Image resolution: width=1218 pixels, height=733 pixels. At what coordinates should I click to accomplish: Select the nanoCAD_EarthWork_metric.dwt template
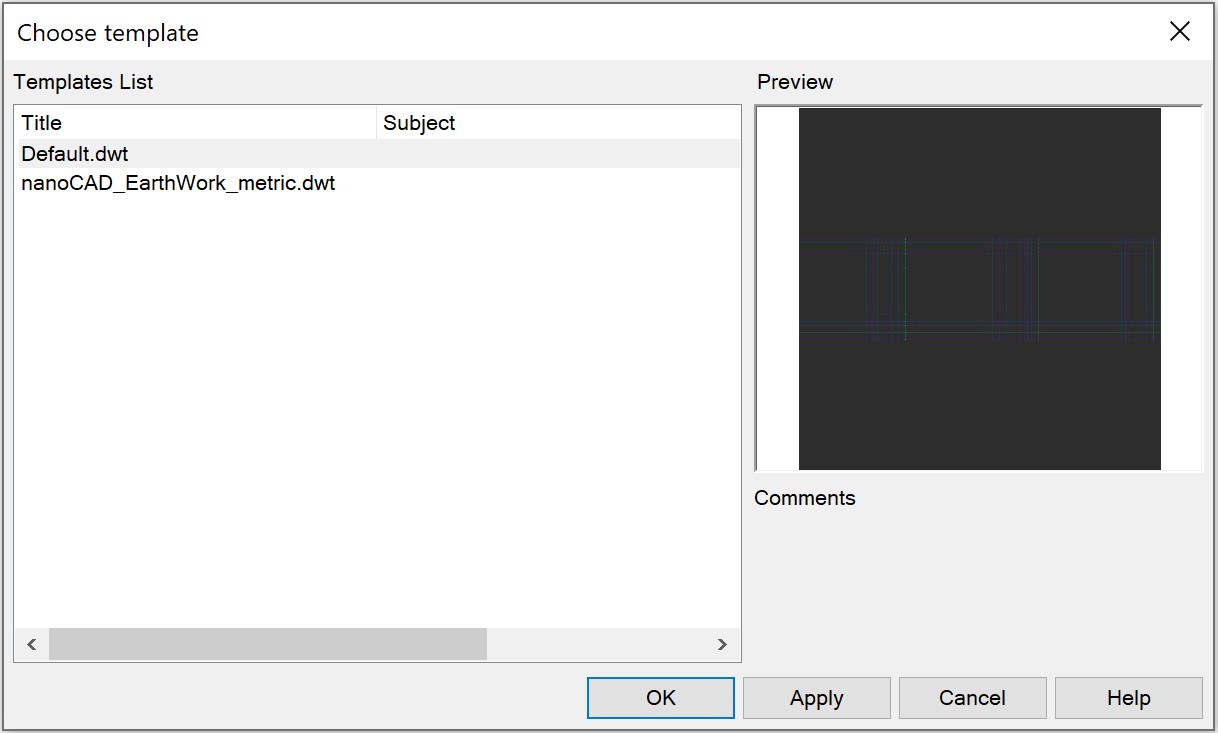pyautogui.click(x=178, y=184)
